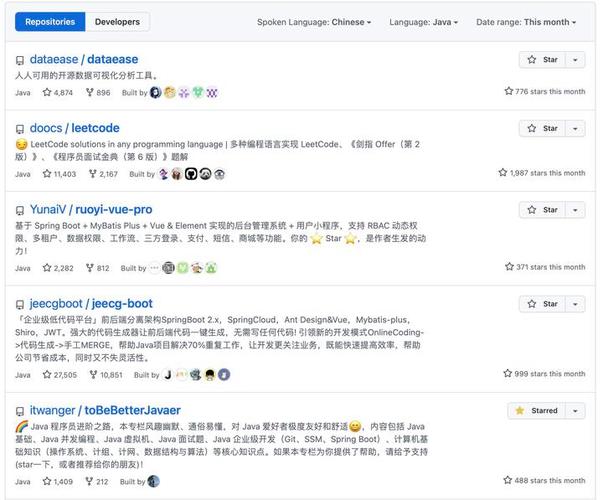Open Spoken Language: Chinese dropdown
The width and height of the screenshot is (603, 500).
pyautogui.click(x=314, y=22)
